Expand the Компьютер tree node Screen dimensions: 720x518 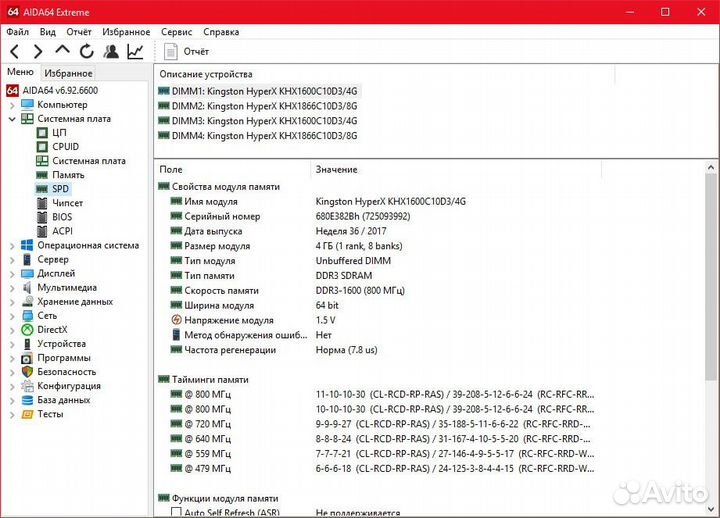12,105
